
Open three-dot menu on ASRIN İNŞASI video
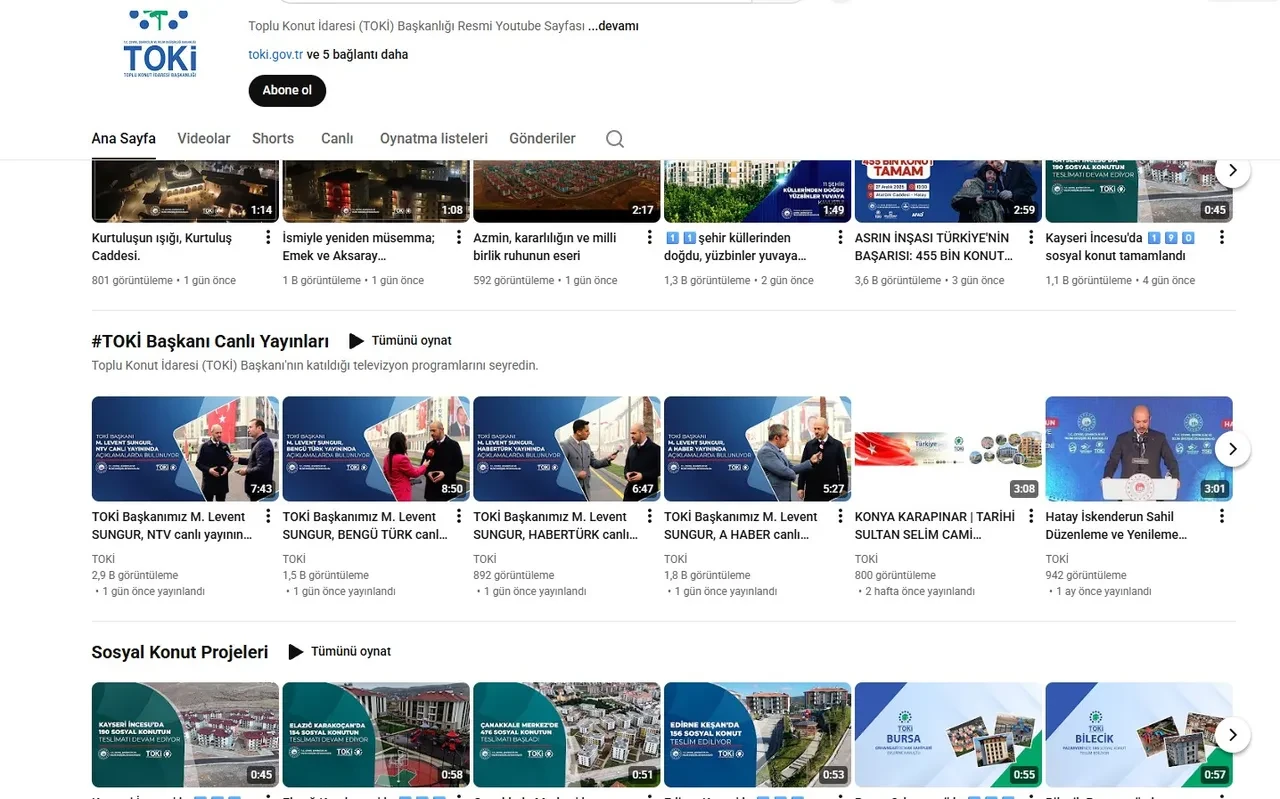(x=1031, y=237)
